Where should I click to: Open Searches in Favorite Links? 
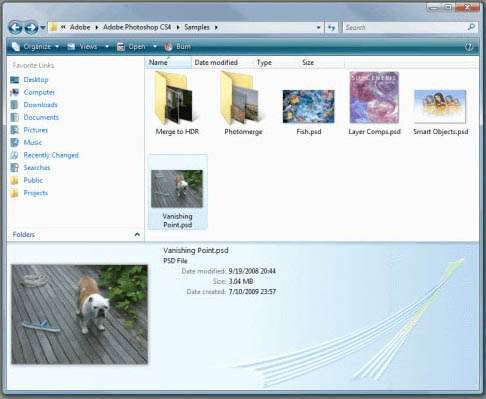point(37,168)
